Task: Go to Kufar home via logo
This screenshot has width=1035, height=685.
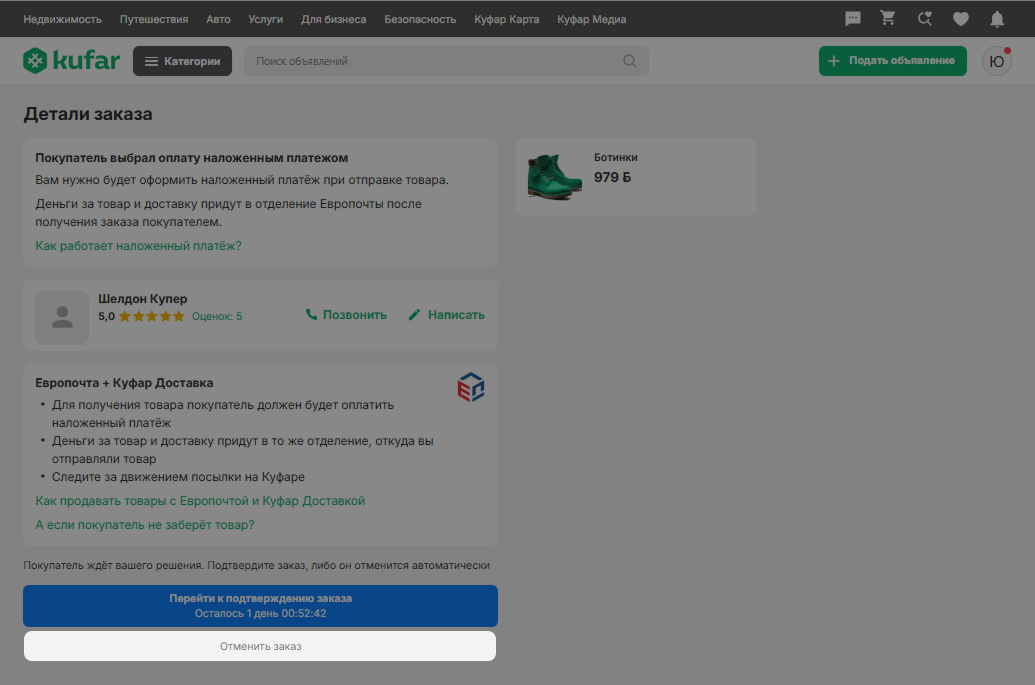Action: tap(71, 61)
